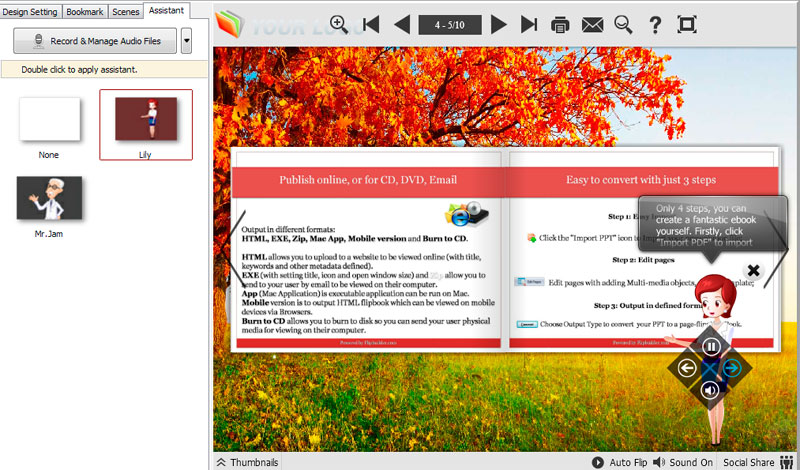Open the search tool in the toolbar
This screenshot has width=800, height=470.
623,24
